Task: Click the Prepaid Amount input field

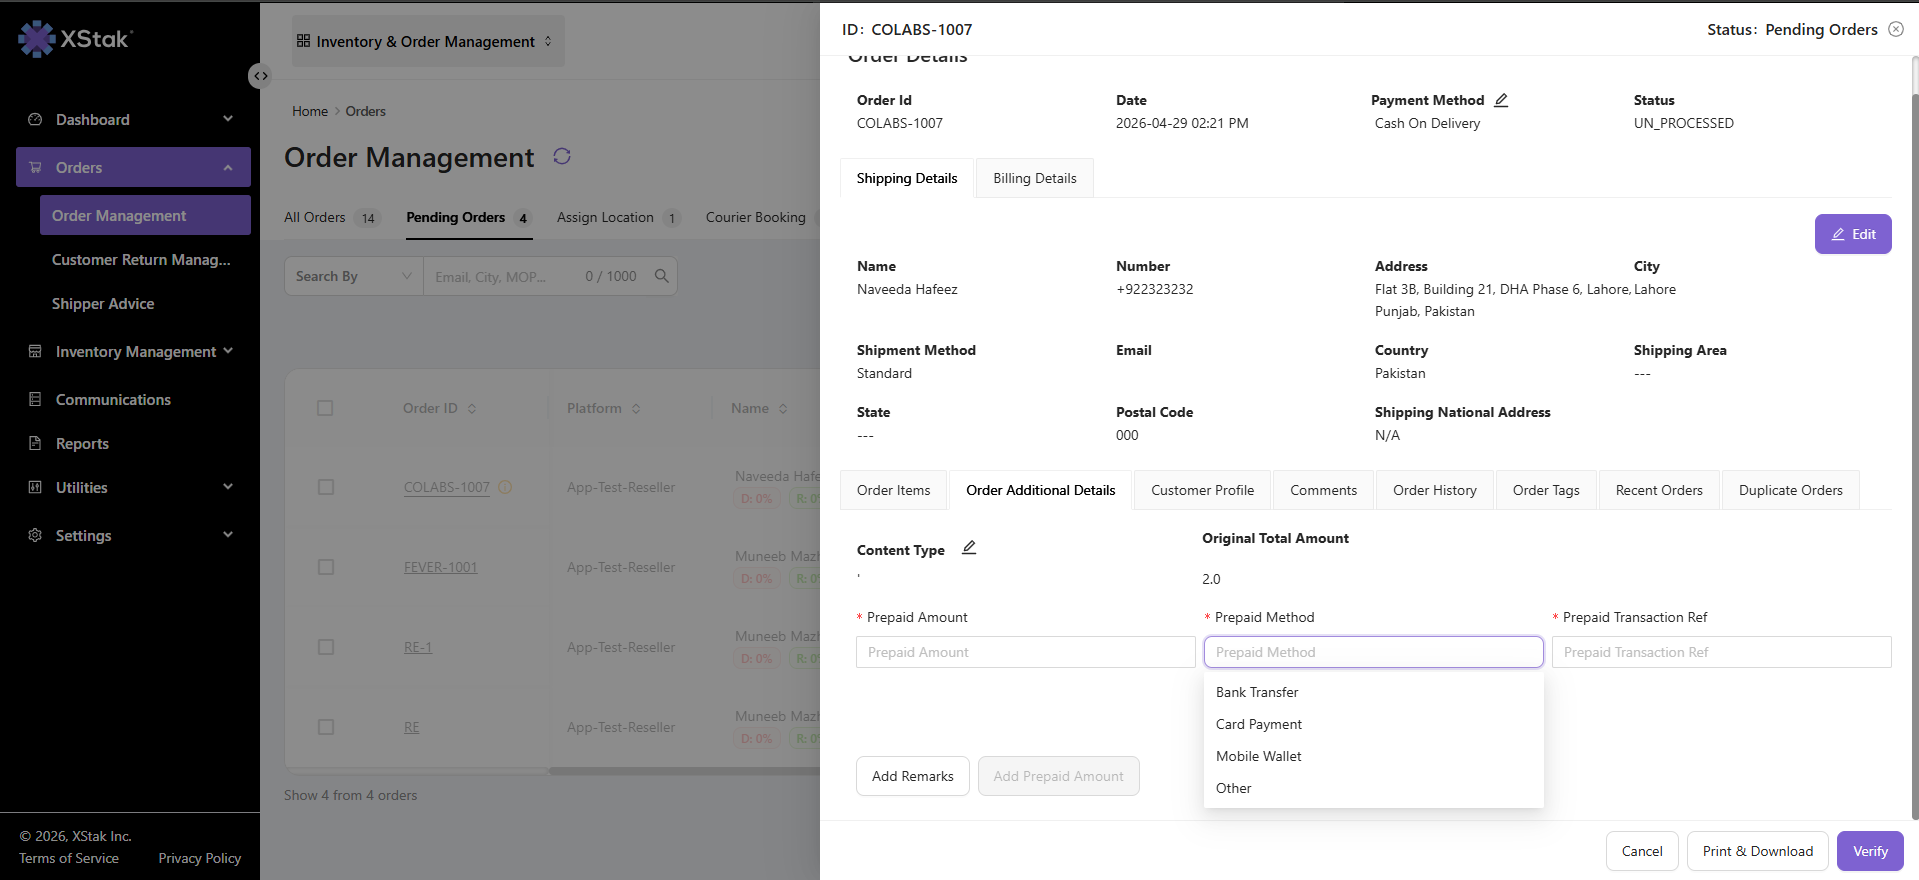Action: coord(1025,652)
